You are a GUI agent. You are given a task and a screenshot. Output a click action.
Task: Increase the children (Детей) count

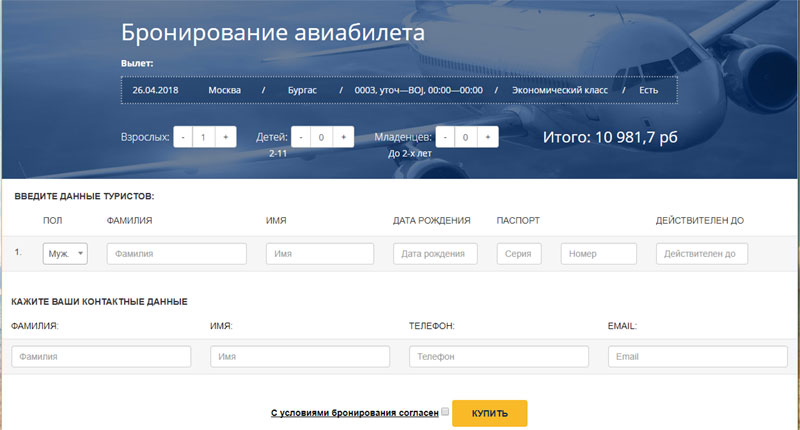tap(343, 137)
